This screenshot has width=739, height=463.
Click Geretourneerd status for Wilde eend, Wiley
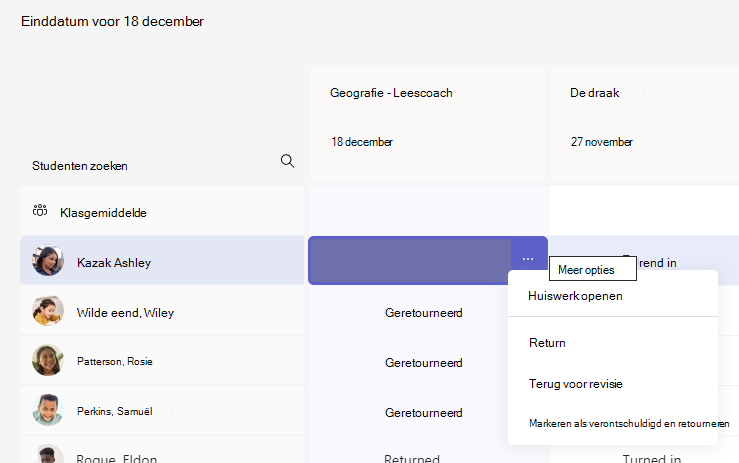(423, 313)
